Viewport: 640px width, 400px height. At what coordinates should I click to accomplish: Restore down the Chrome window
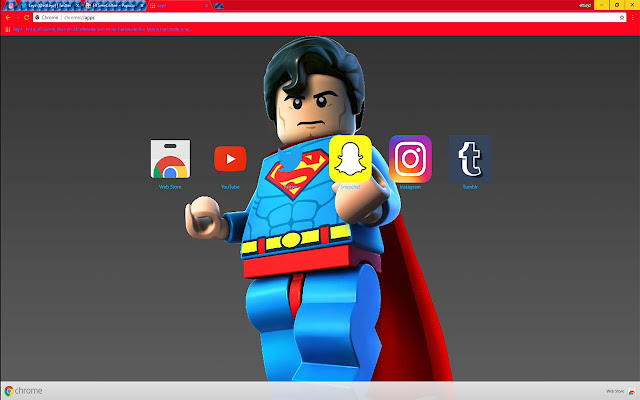point(617,5)
